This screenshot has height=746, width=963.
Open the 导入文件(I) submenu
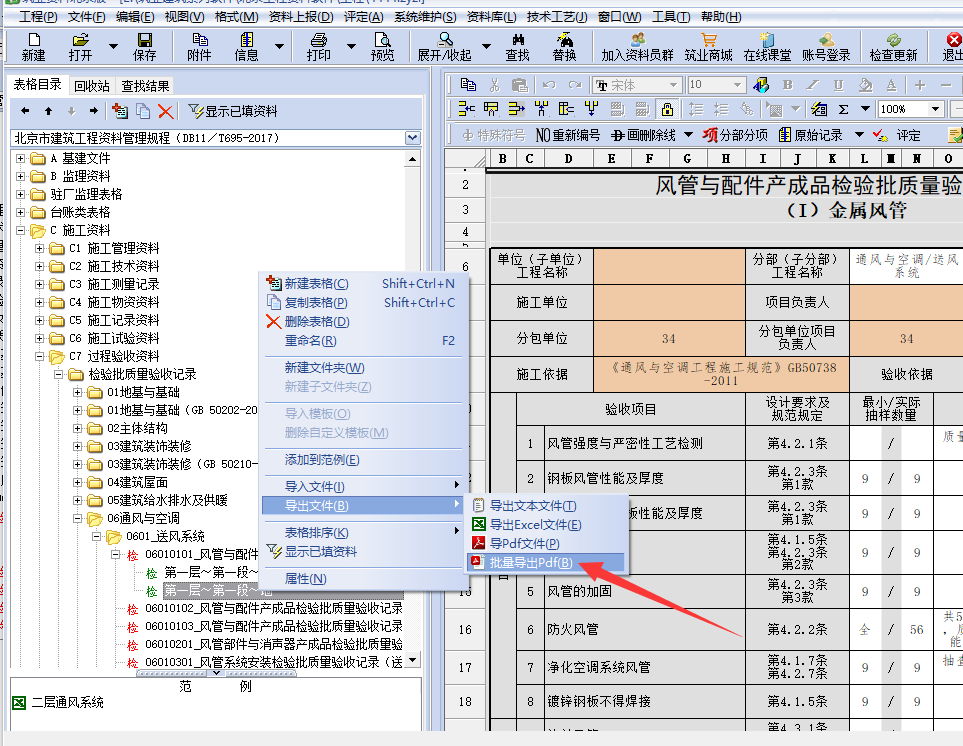(363, 487)
